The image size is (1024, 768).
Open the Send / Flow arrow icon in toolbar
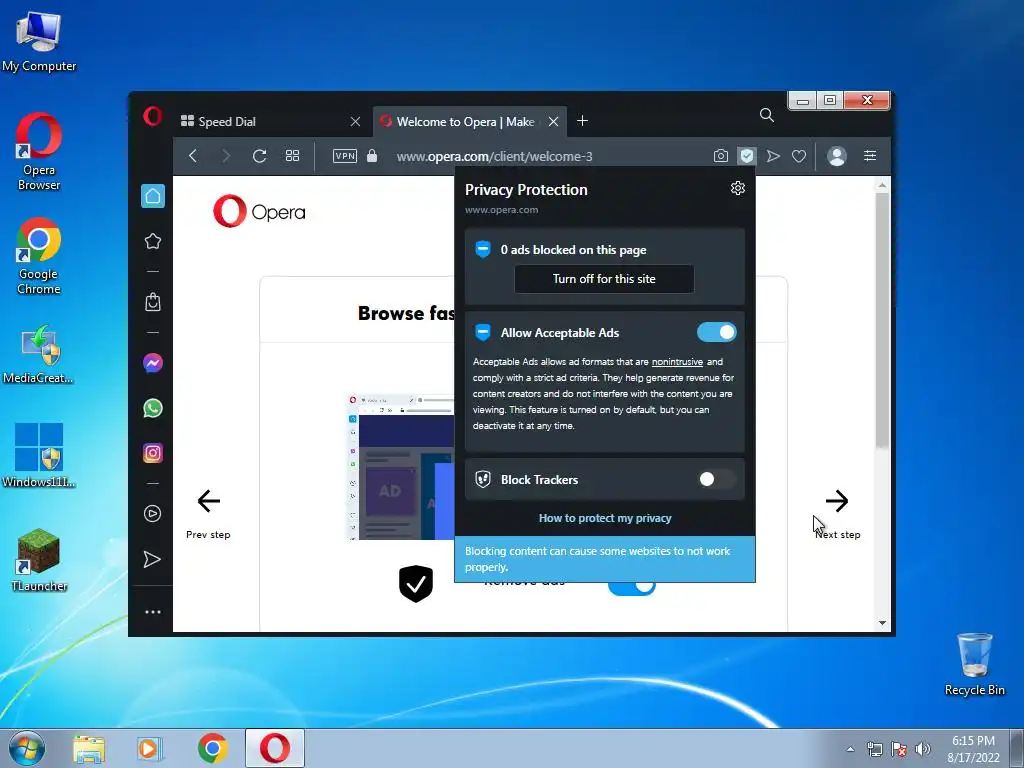(x=773, y=156)
